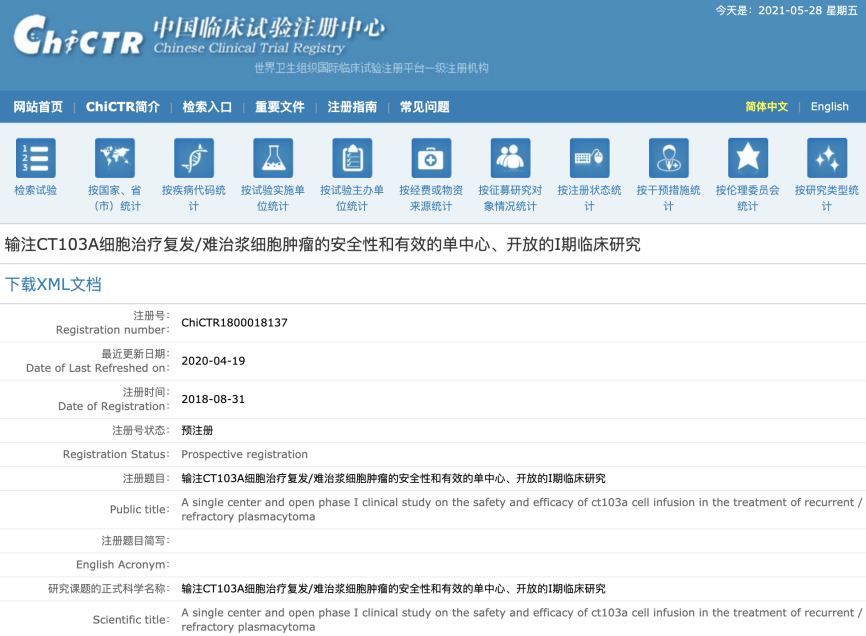Open the 检索试验 search trials list icon

(36, 158)
